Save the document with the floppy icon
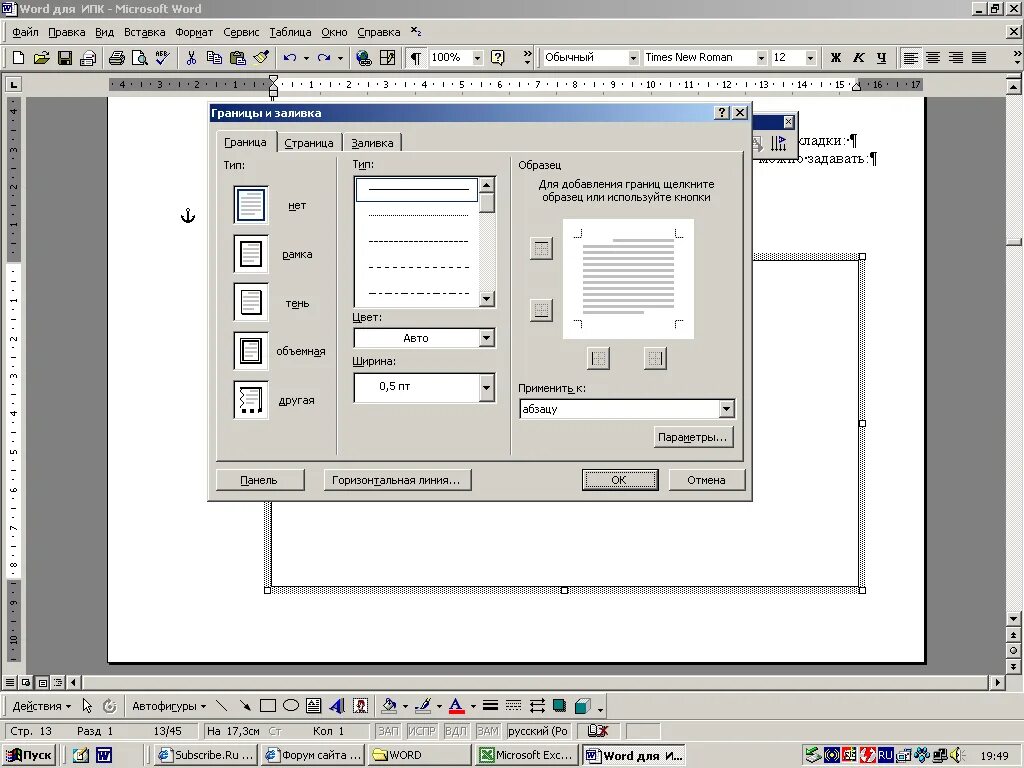 tap(65, 57)
